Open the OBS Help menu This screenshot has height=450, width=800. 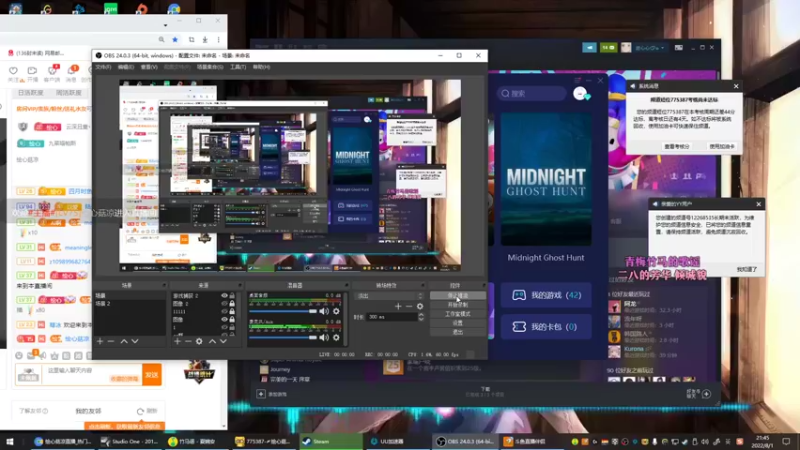tap(261, 67)
